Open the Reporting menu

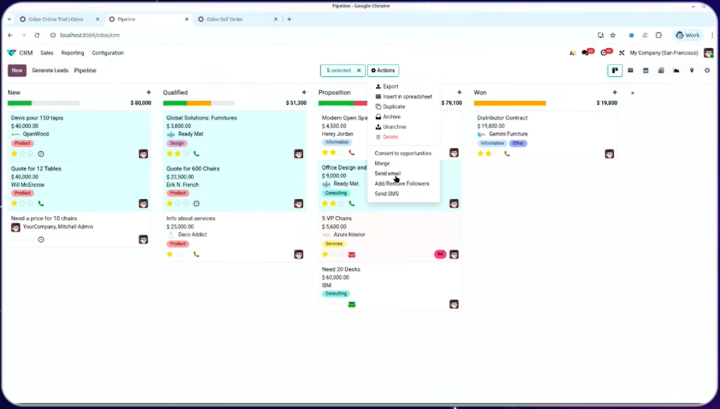[73, 53]
